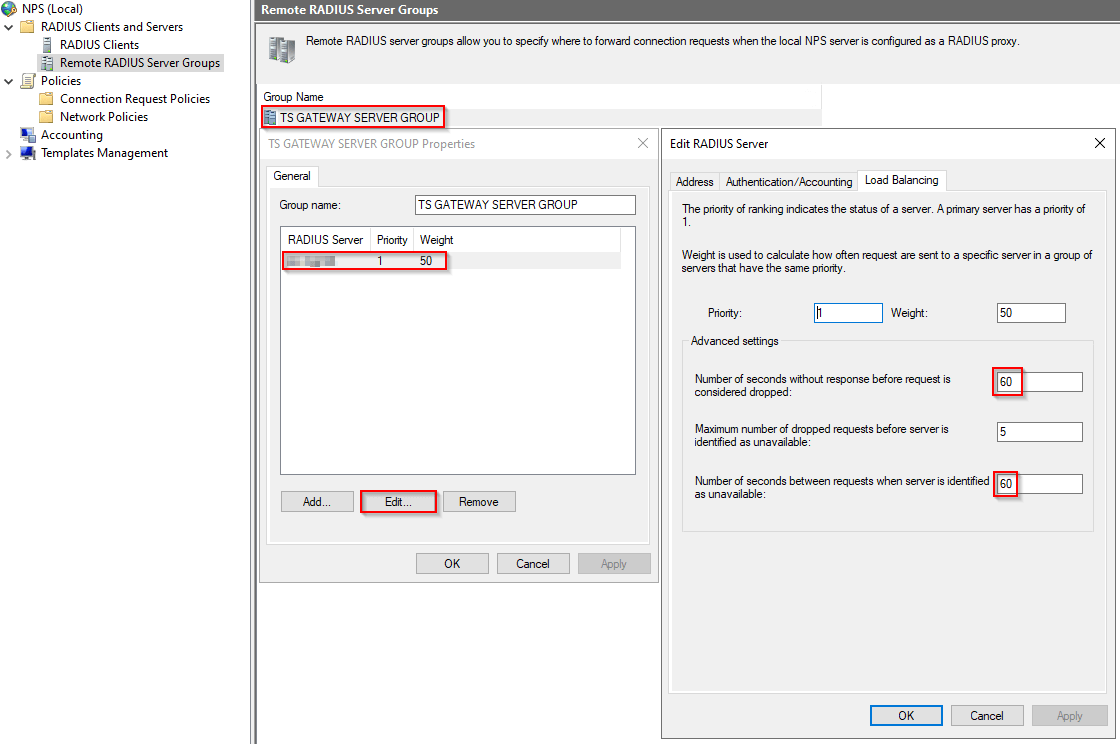Click the Policies scroll icon
The width and height of the screenshot is (1120, 744).
pyautogui.click(x=28, y=81)
